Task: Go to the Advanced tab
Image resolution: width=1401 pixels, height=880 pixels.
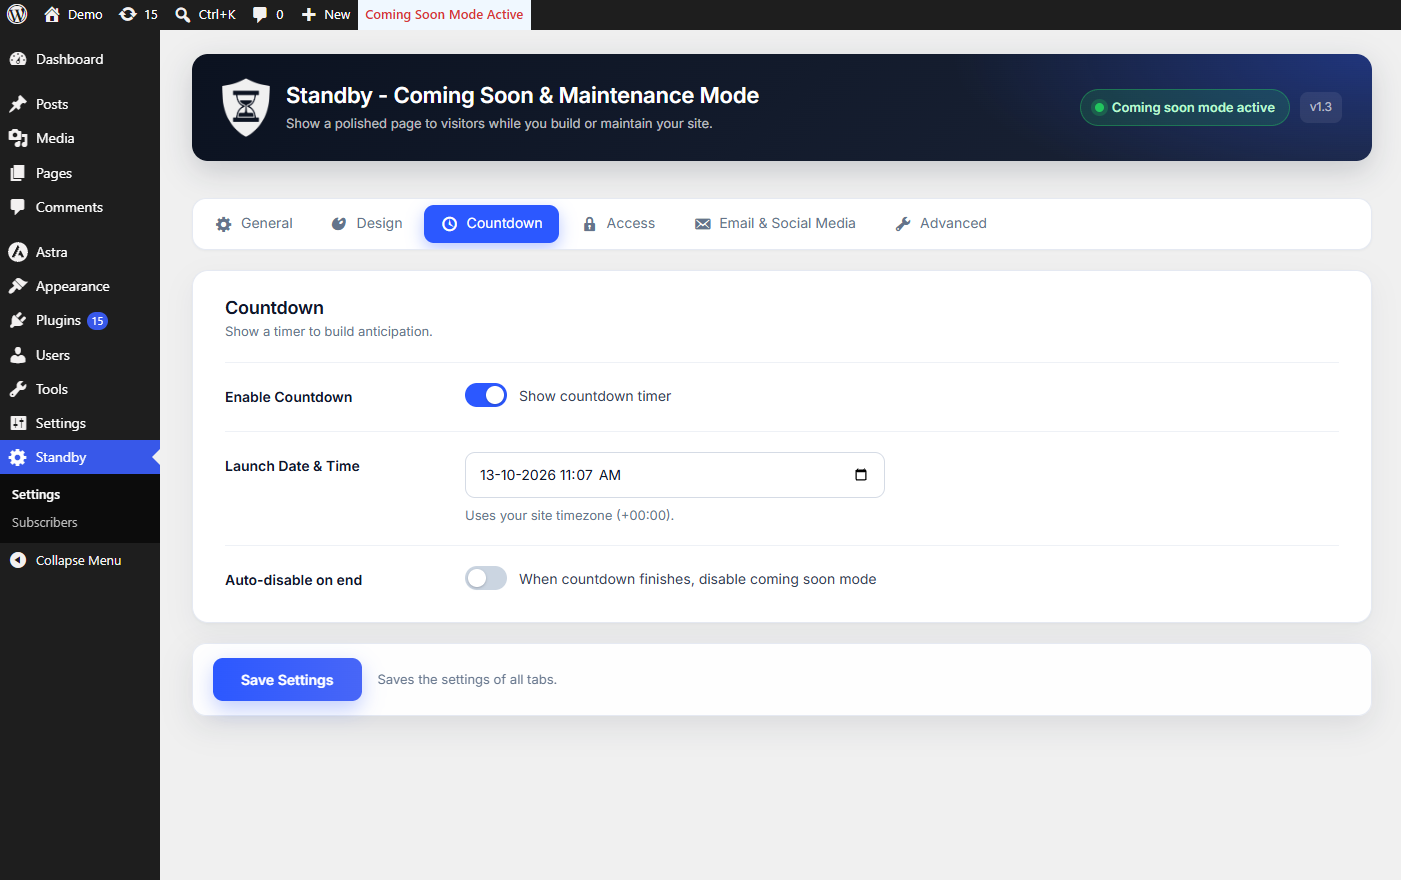Action: pyautogui.click(x=941, y=224)
